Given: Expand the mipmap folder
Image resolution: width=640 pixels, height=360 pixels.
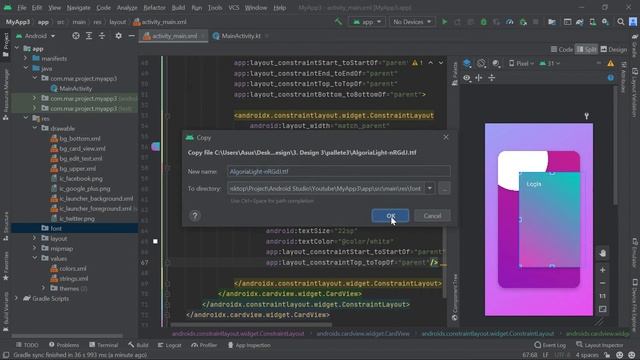Looking at the screenshot, I should coord(35,248).
